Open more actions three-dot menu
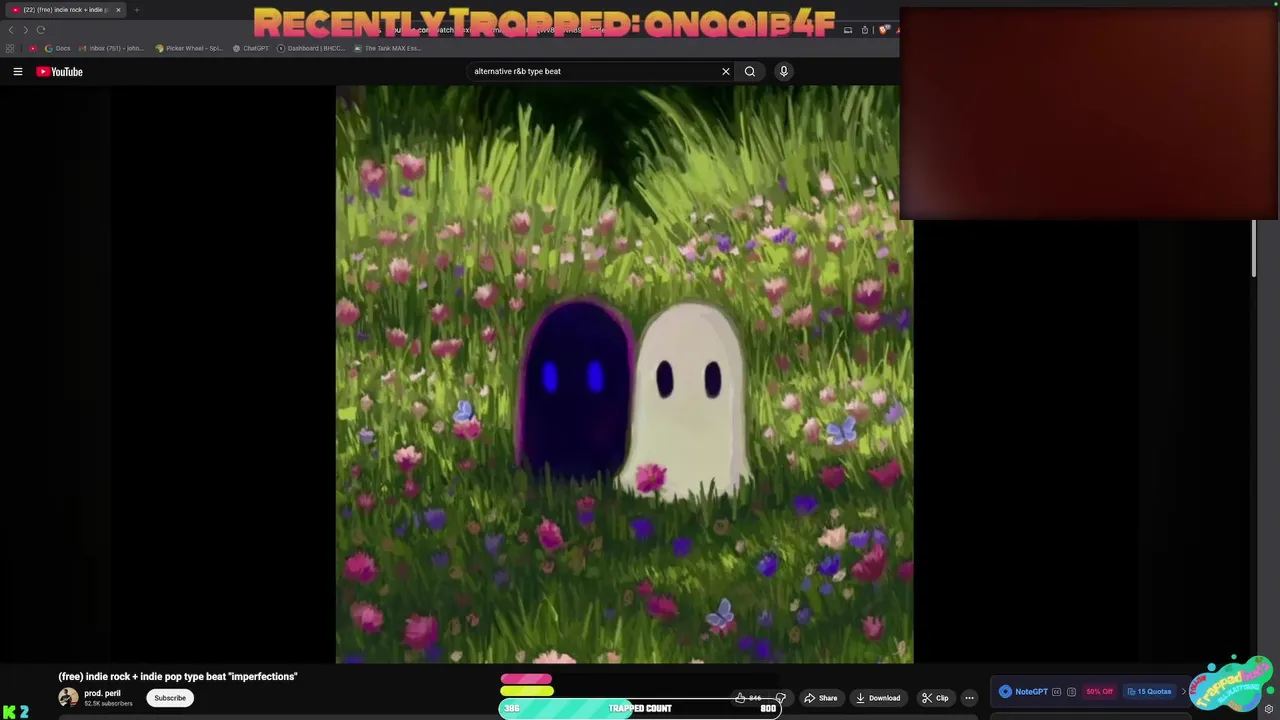 pos(969,698)
